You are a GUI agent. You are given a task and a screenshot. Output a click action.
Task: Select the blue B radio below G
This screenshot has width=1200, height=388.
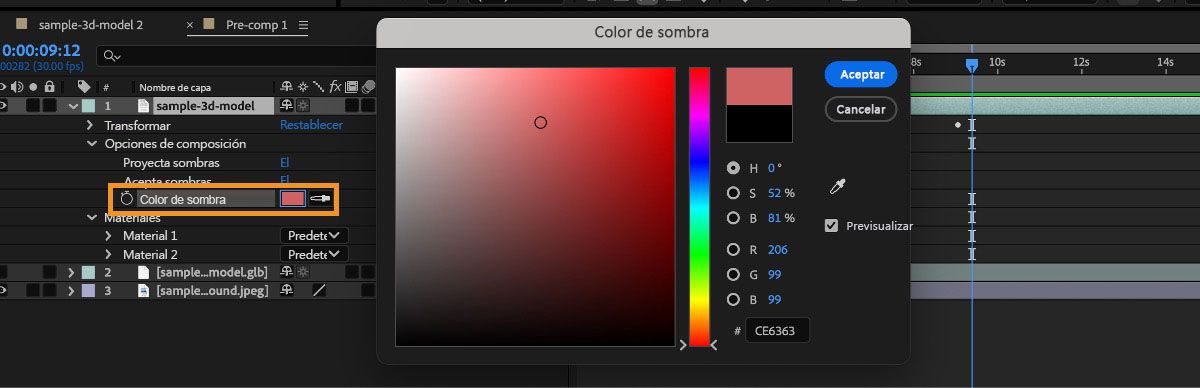734,299
